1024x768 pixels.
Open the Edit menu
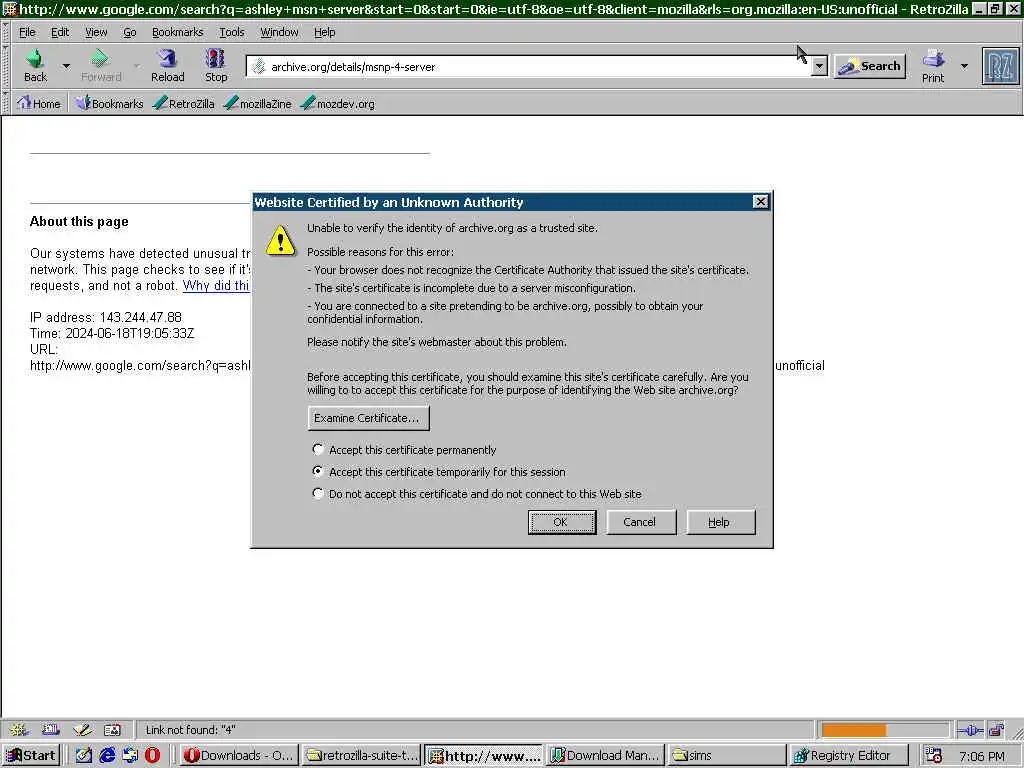click(x=59, y=32)
